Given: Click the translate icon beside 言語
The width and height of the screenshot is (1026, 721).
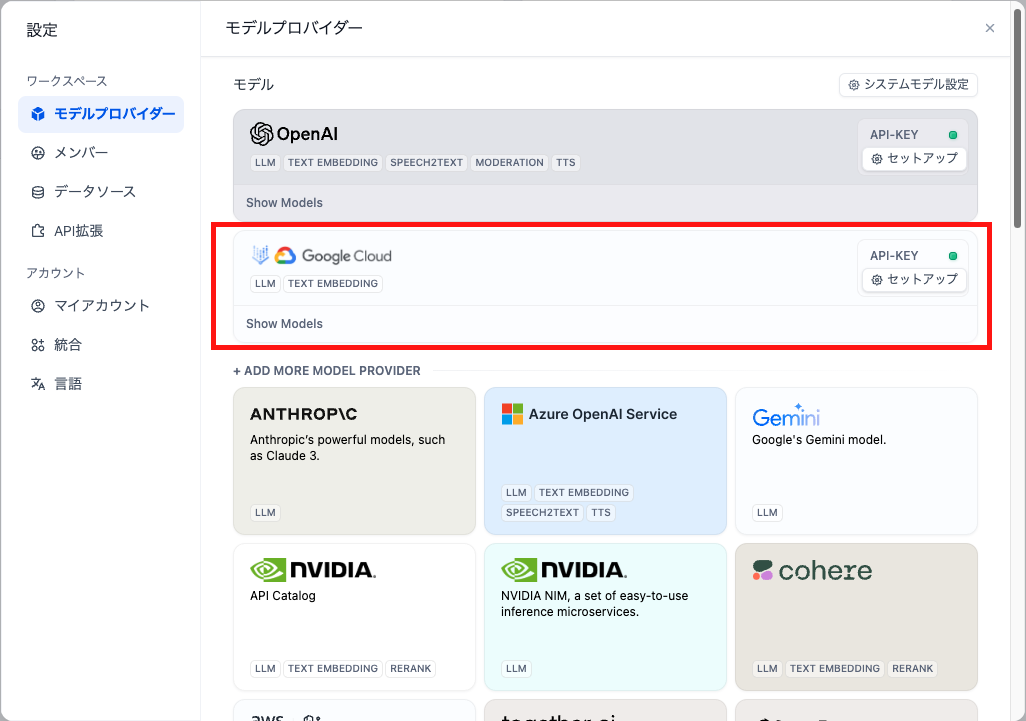Looking at the screenshot, I should [38, 384].
